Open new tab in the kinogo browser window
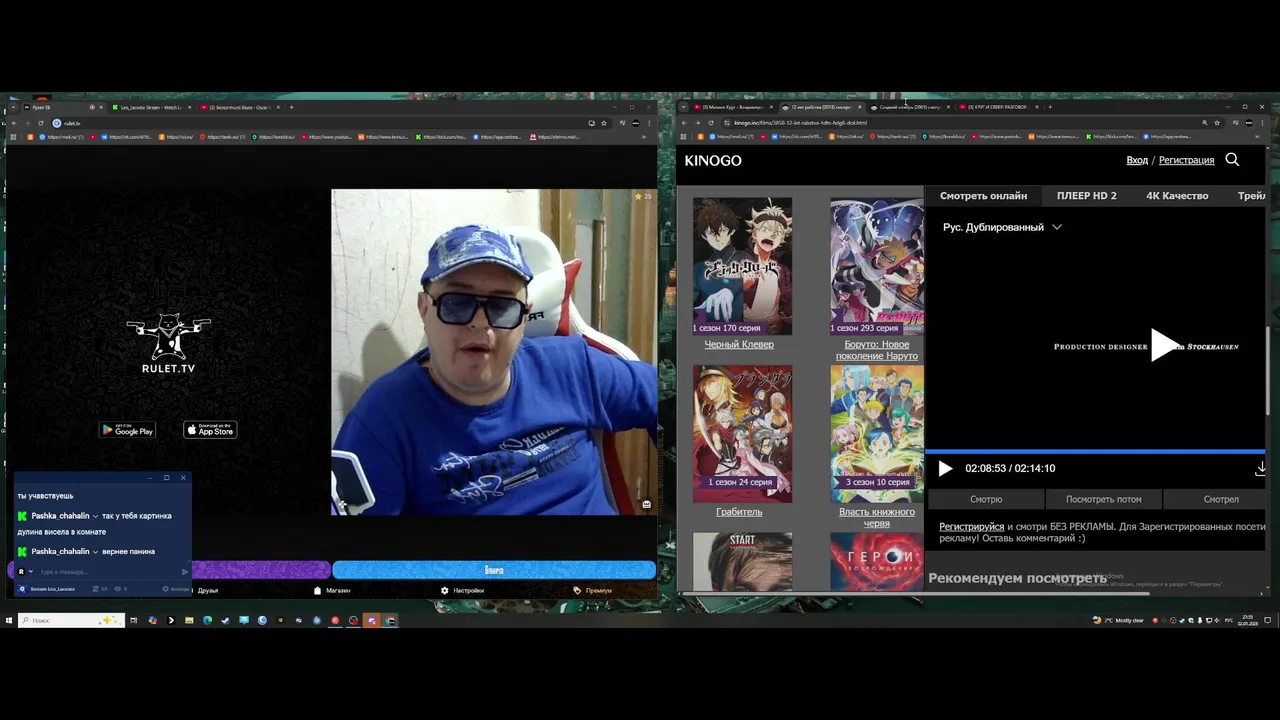Image resolution: width=1280 pixels, height=720 pixels. [1050, 107]
